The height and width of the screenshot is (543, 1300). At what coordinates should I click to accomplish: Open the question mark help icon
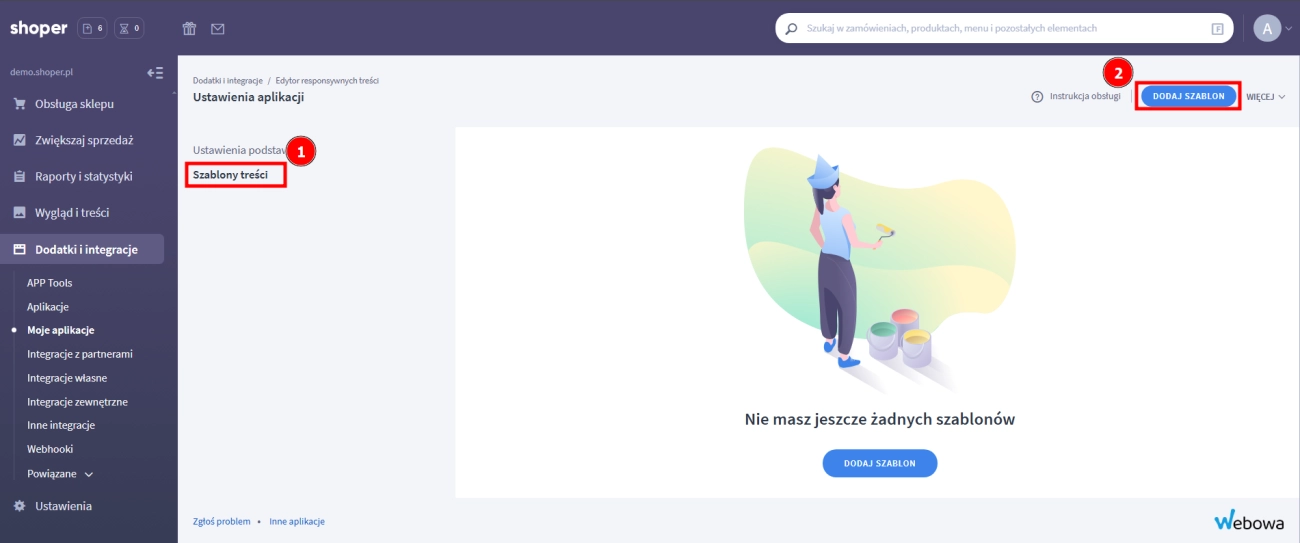point(1037,97)
